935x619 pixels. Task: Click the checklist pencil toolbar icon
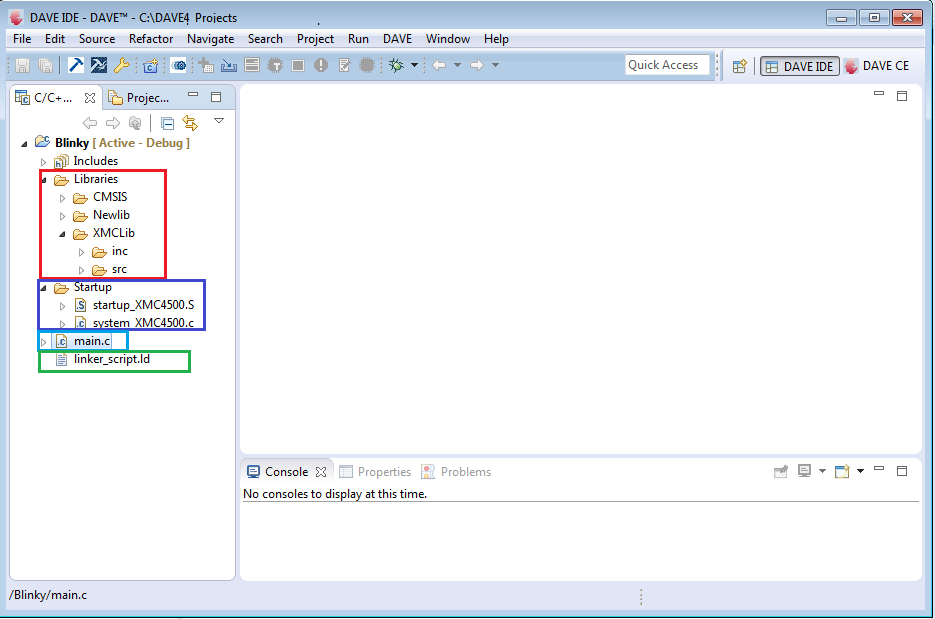click(344, 65)
